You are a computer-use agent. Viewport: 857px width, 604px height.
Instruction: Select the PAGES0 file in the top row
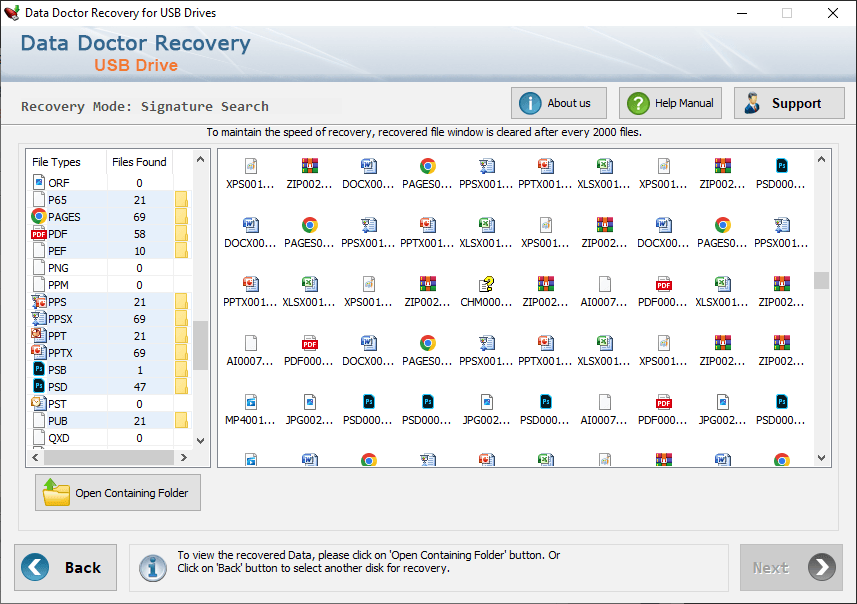[427, 174]
